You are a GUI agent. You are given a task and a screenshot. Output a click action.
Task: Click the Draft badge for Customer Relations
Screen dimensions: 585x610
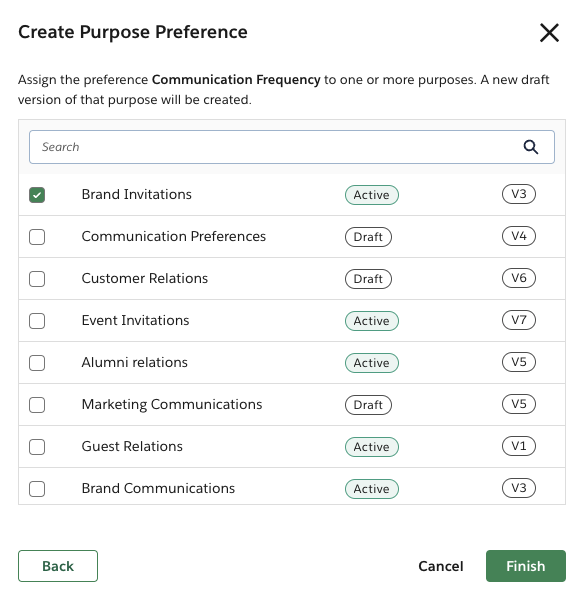368,279
